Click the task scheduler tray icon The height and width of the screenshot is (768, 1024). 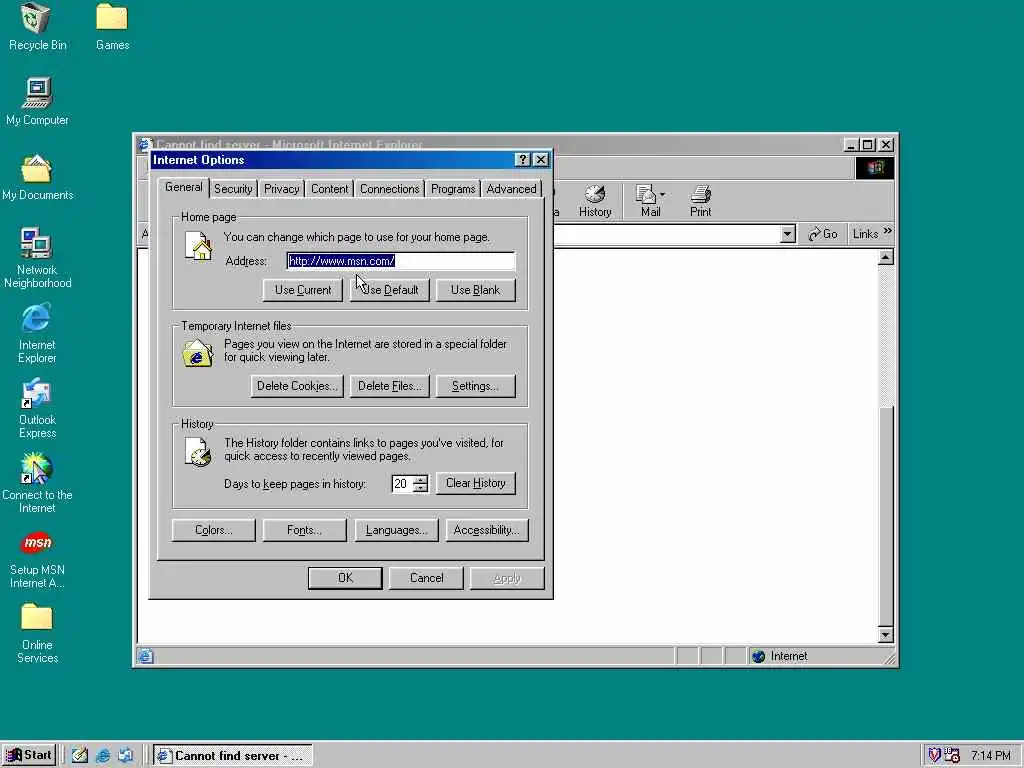tap(952, 755)
